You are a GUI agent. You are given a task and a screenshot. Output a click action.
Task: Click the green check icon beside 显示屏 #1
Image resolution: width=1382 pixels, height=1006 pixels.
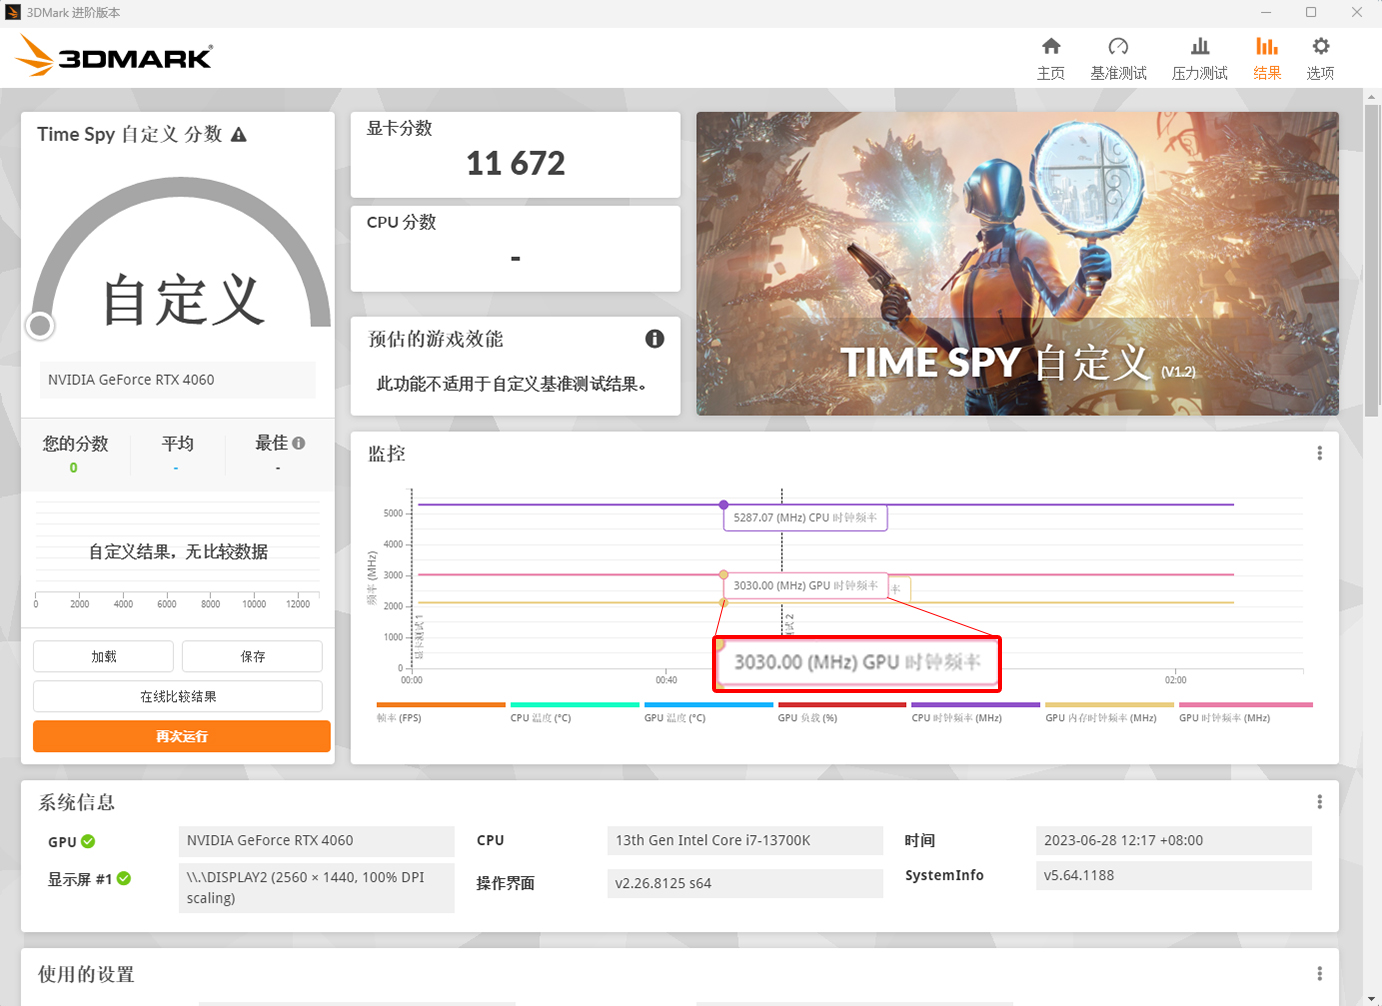(124, 878)
